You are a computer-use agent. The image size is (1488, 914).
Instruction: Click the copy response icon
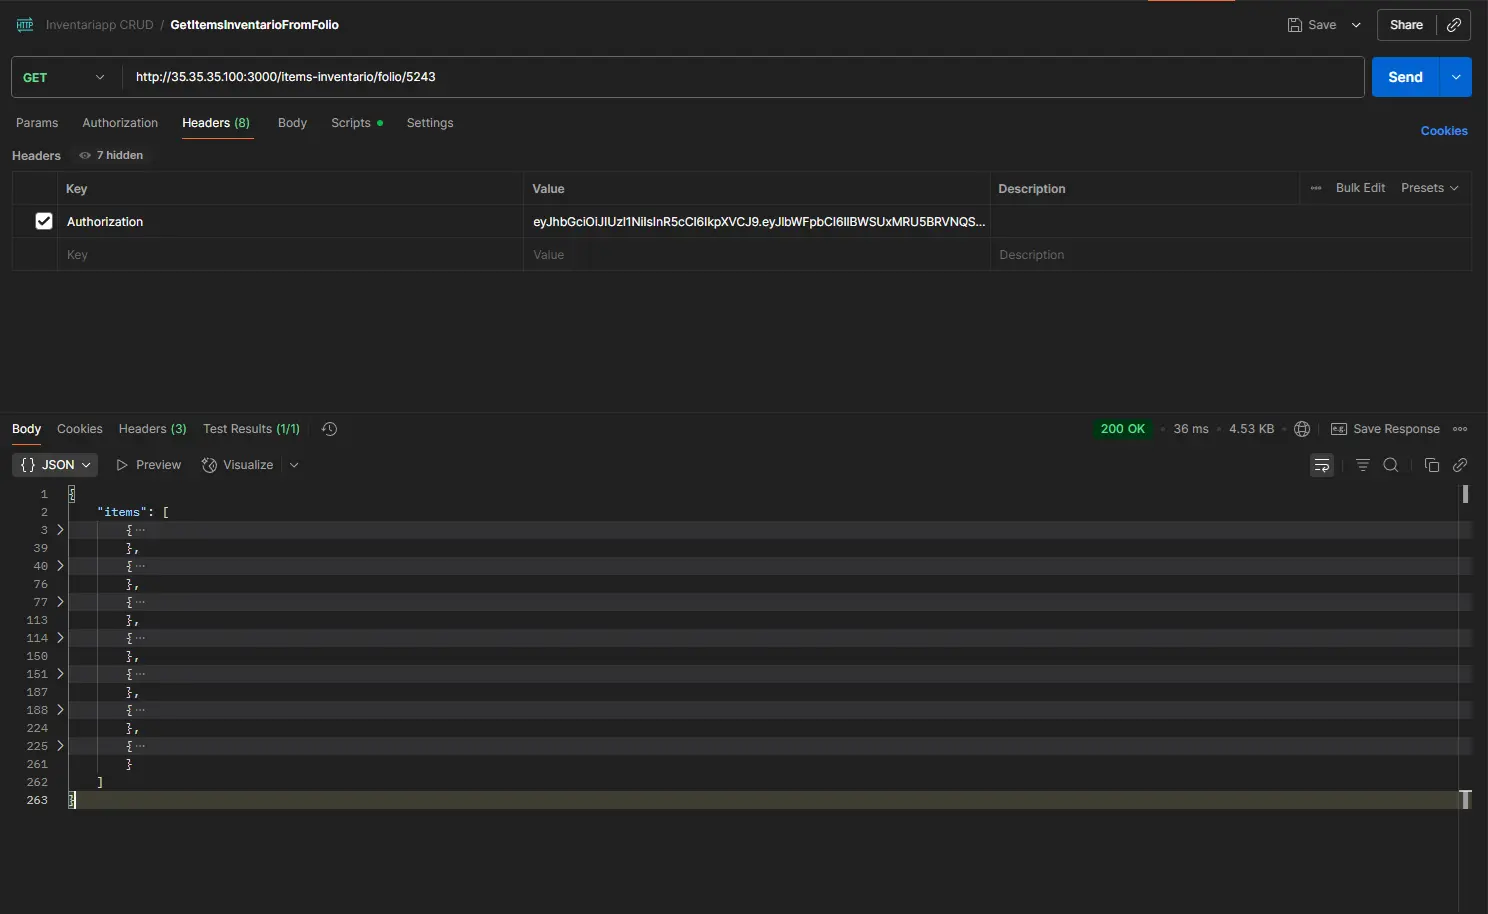1431,465
